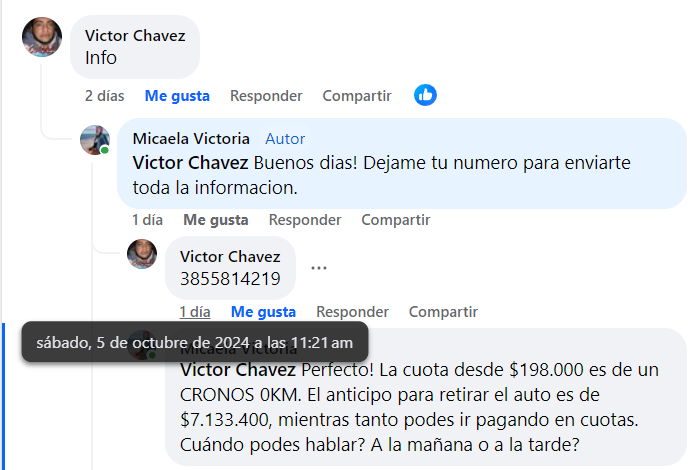The height and width of the screenshot is (470, 700).
Task: Click the blue thumbs-up reaction icon
Action: pyautogui.click(x=425, y=95)
